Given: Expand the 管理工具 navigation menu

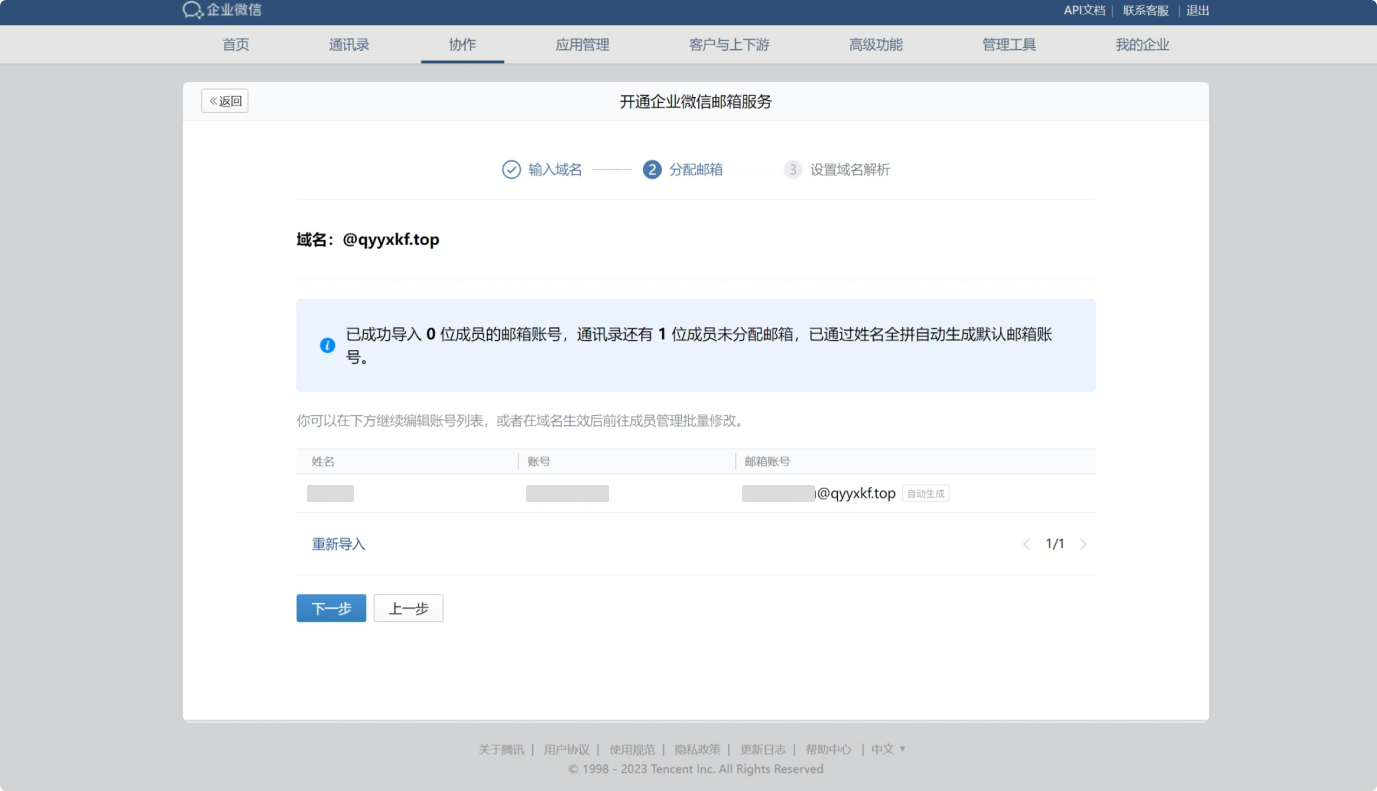Looking at the screenshot, I should coord(1009,44).
